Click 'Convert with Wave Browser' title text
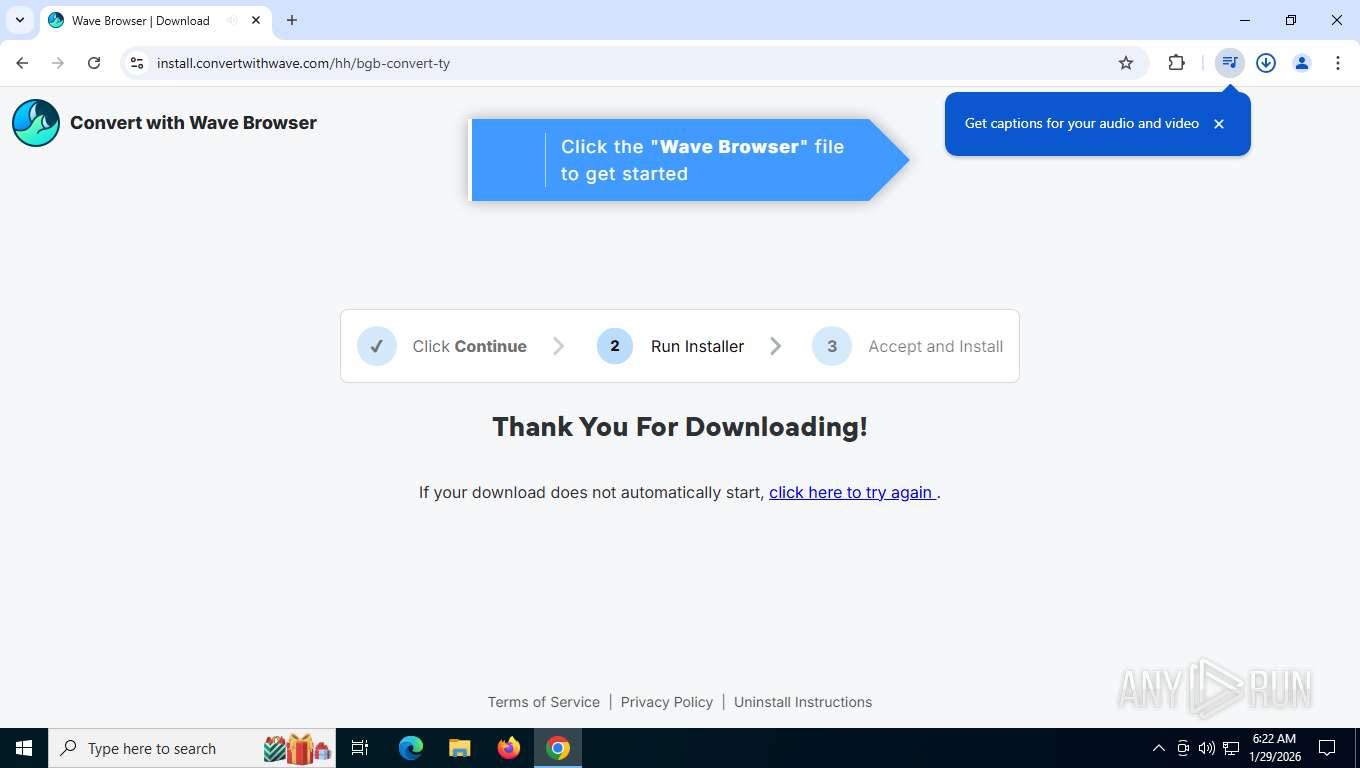This screenshot has width=1360, height=768. (193, 123)
